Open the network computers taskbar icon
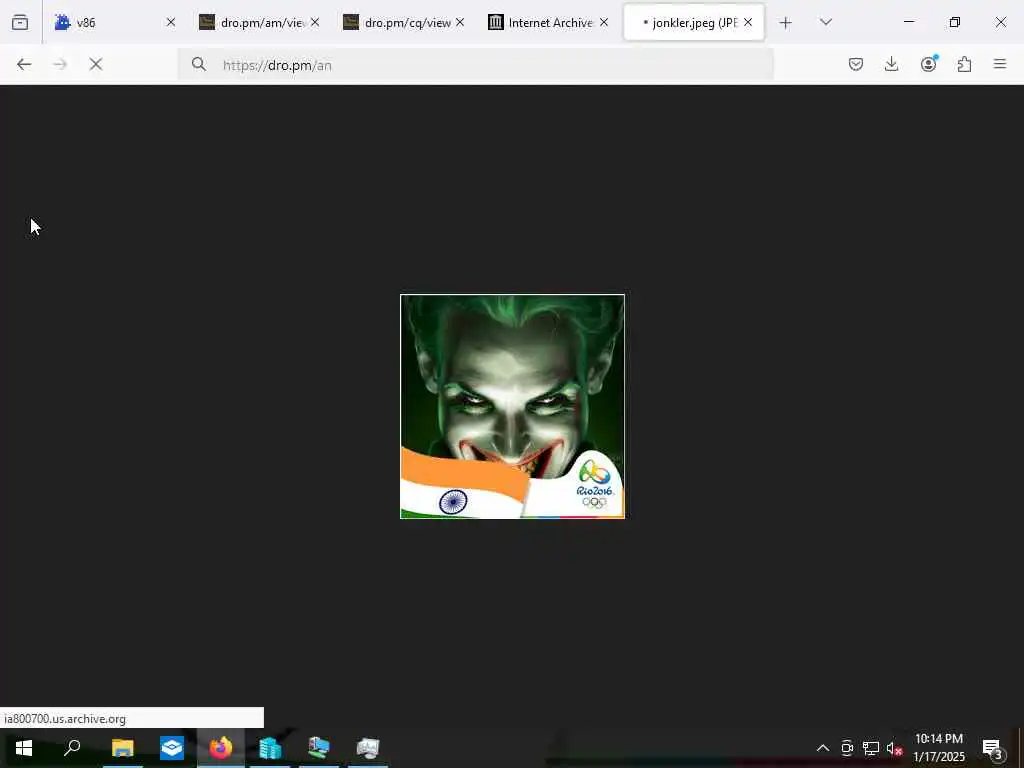This screenshot has width=1024, height=768. coord(319,748)
